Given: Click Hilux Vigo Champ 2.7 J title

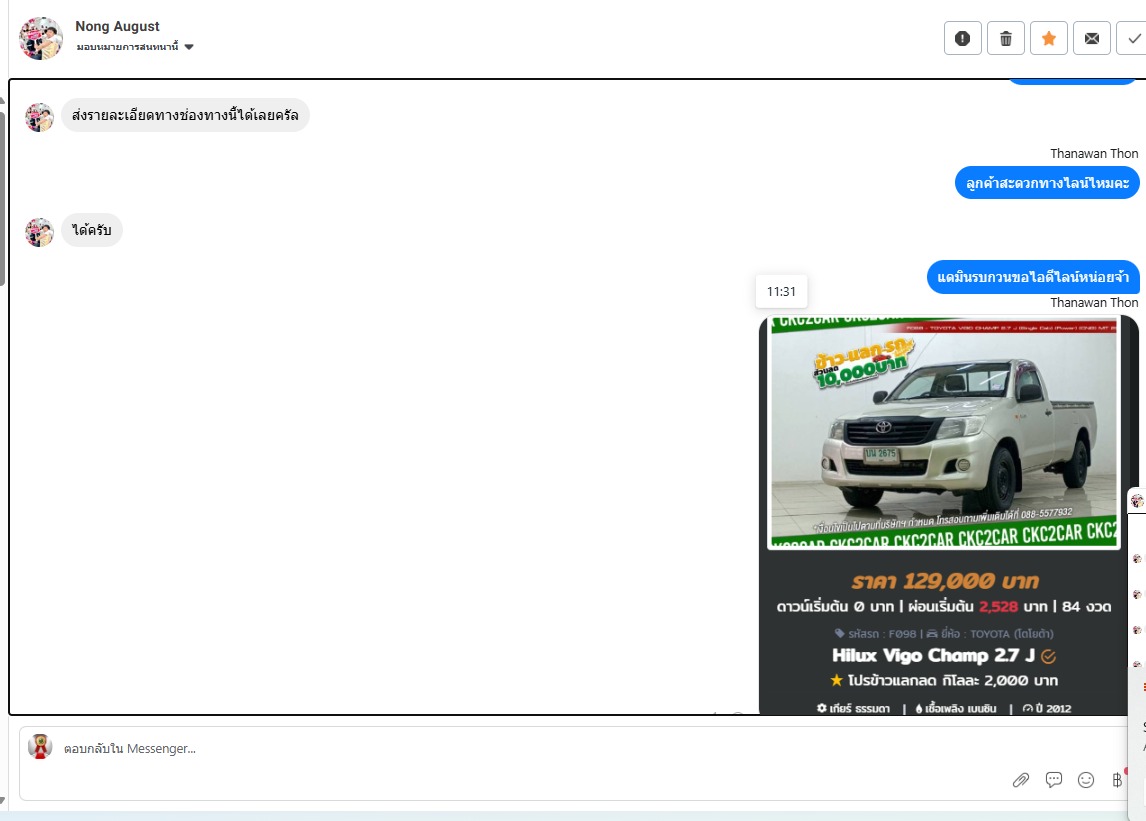Looking at the screenshot, I should (x=933, y=656).
